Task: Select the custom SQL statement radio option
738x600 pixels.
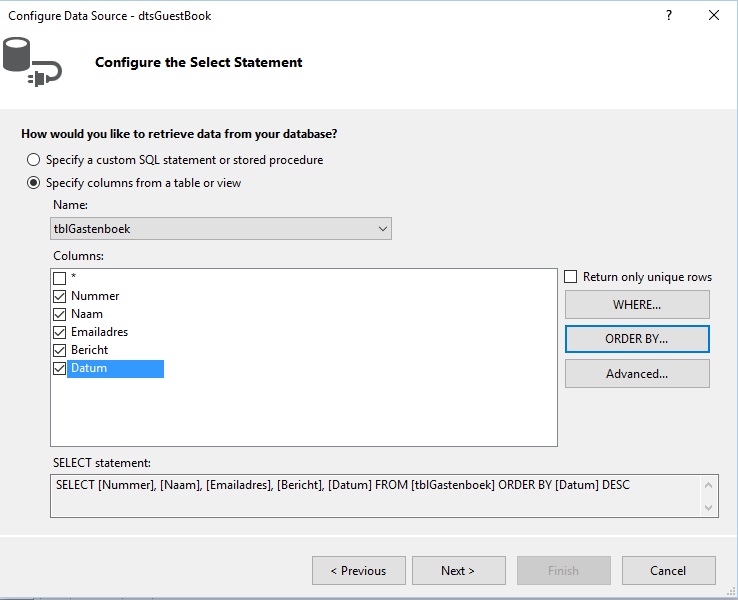Action: (x=33, y=160)
